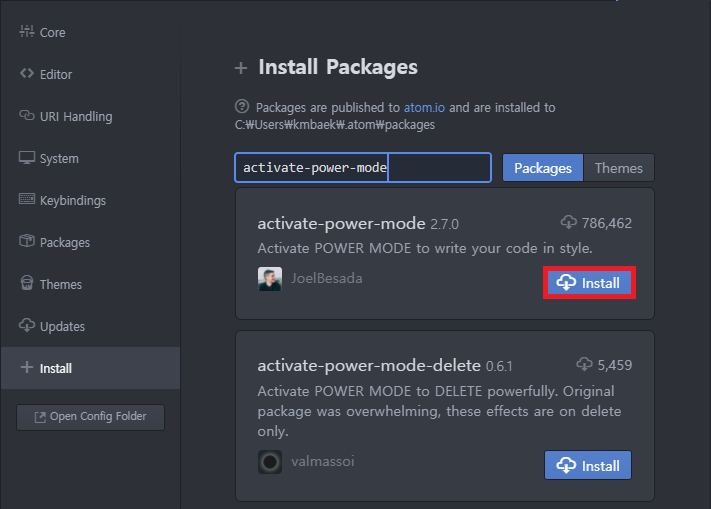Install the activate-power-mode-delete package
The width and height of the screenshot is (711, 509).
588,465
